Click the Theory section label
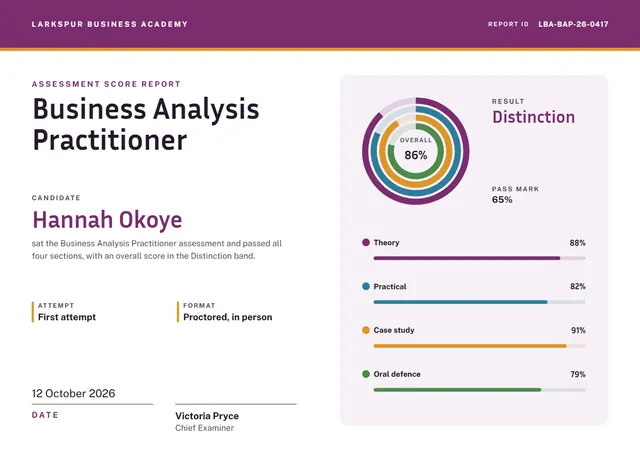The height and width of the screenshot is (453, 640). [386, 242]
